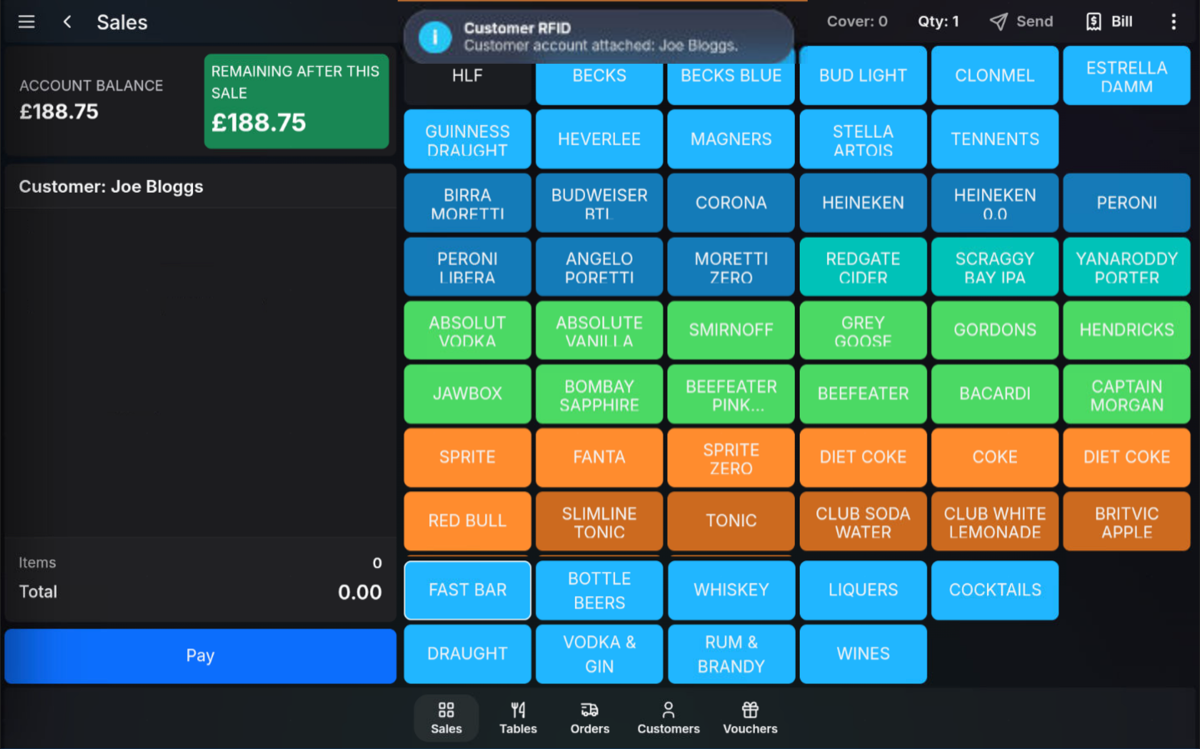1200x749 pixels.
Task: Tap the MAGNERS button
Action: coord(731,139)
